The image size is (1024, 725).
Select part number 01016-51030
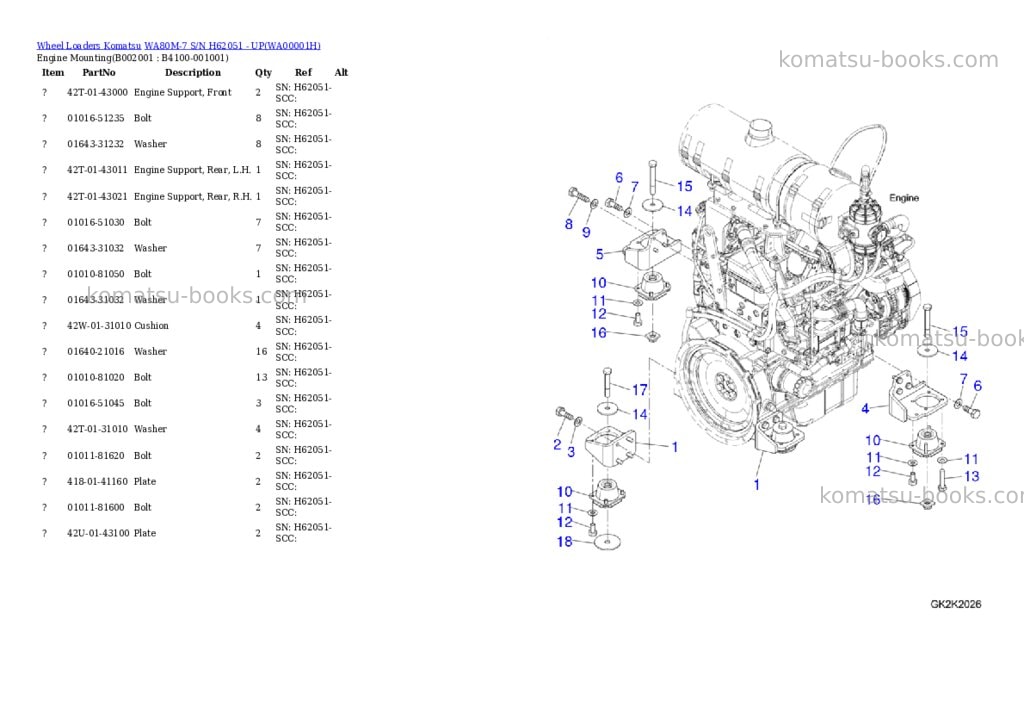[x=95, y=222]
